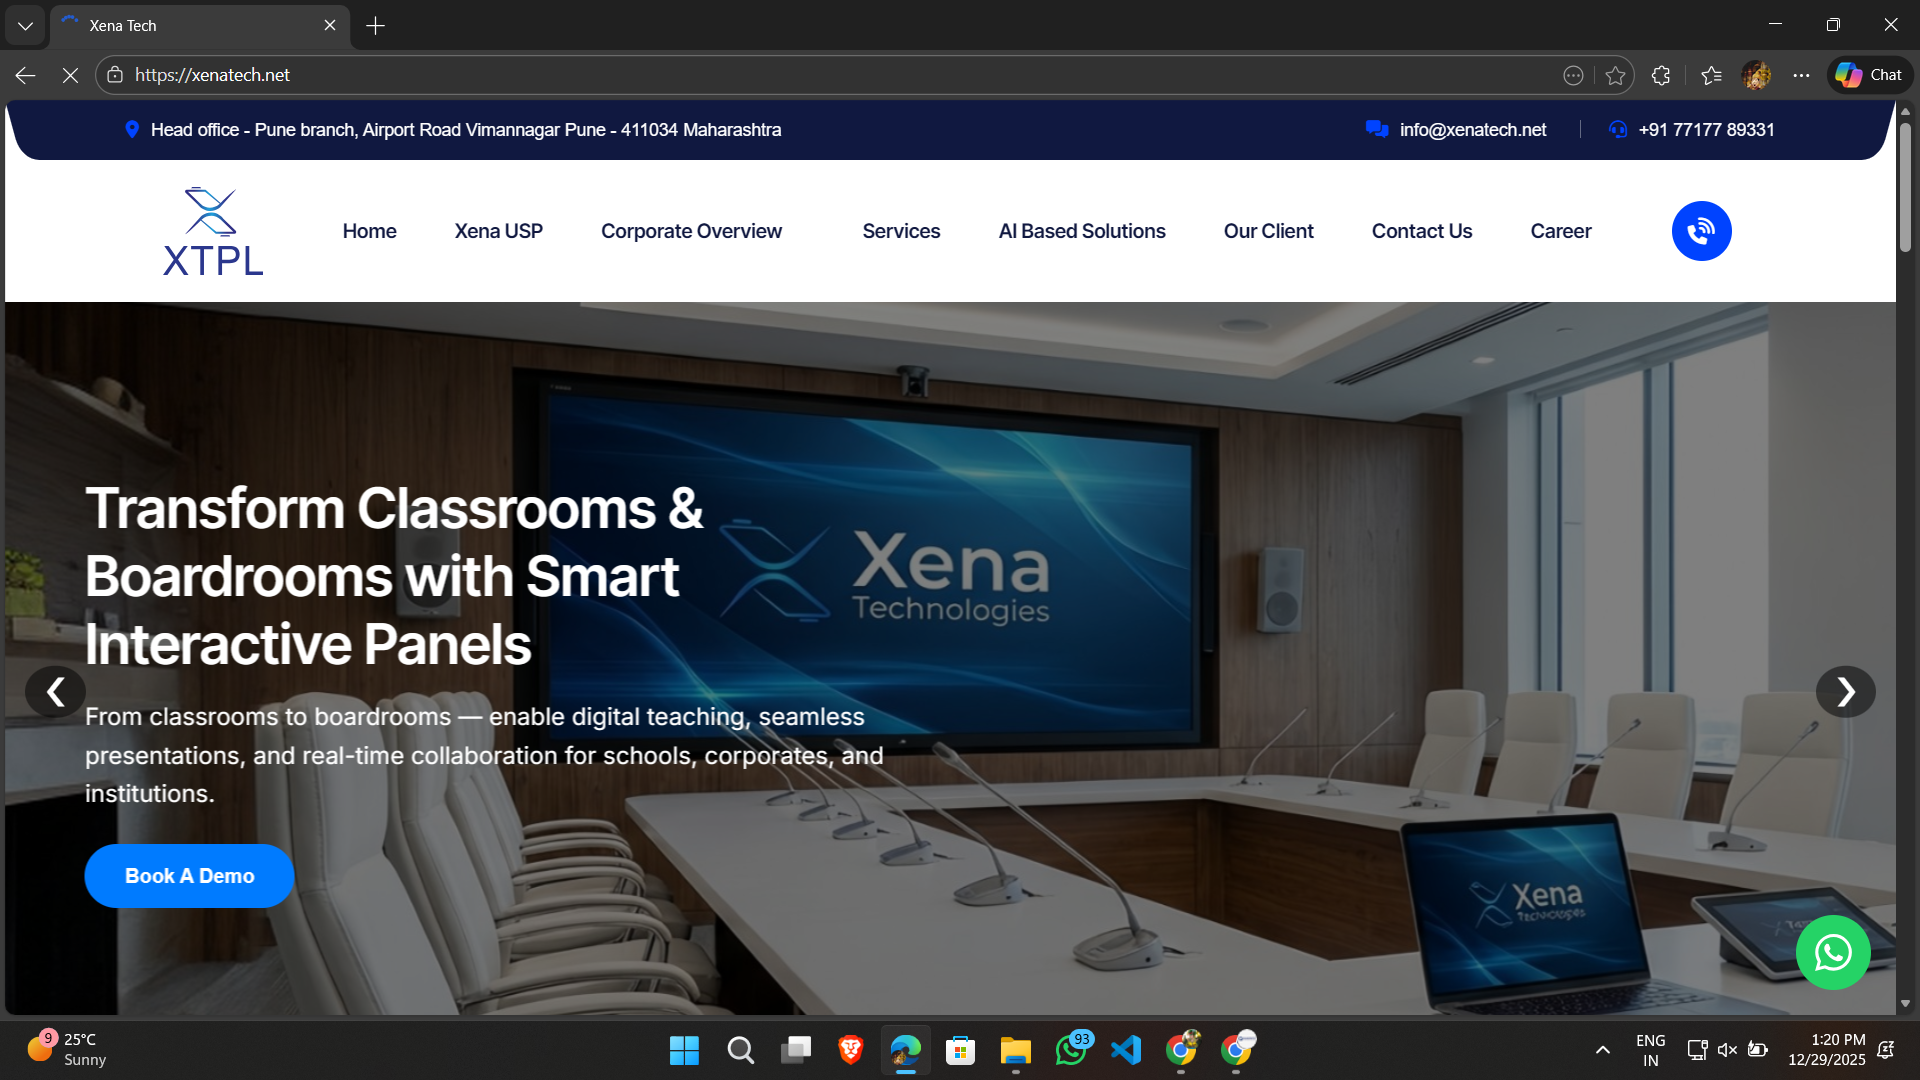Go to Contact Us page
The width and height of the screenshot is (1920, 1080).
point(1421,231)
